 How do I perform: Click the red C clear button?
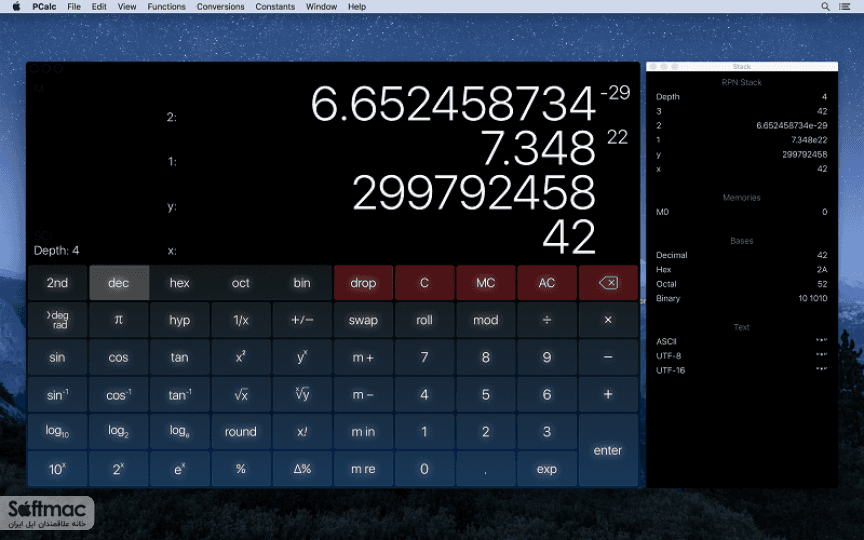(424, 283)
